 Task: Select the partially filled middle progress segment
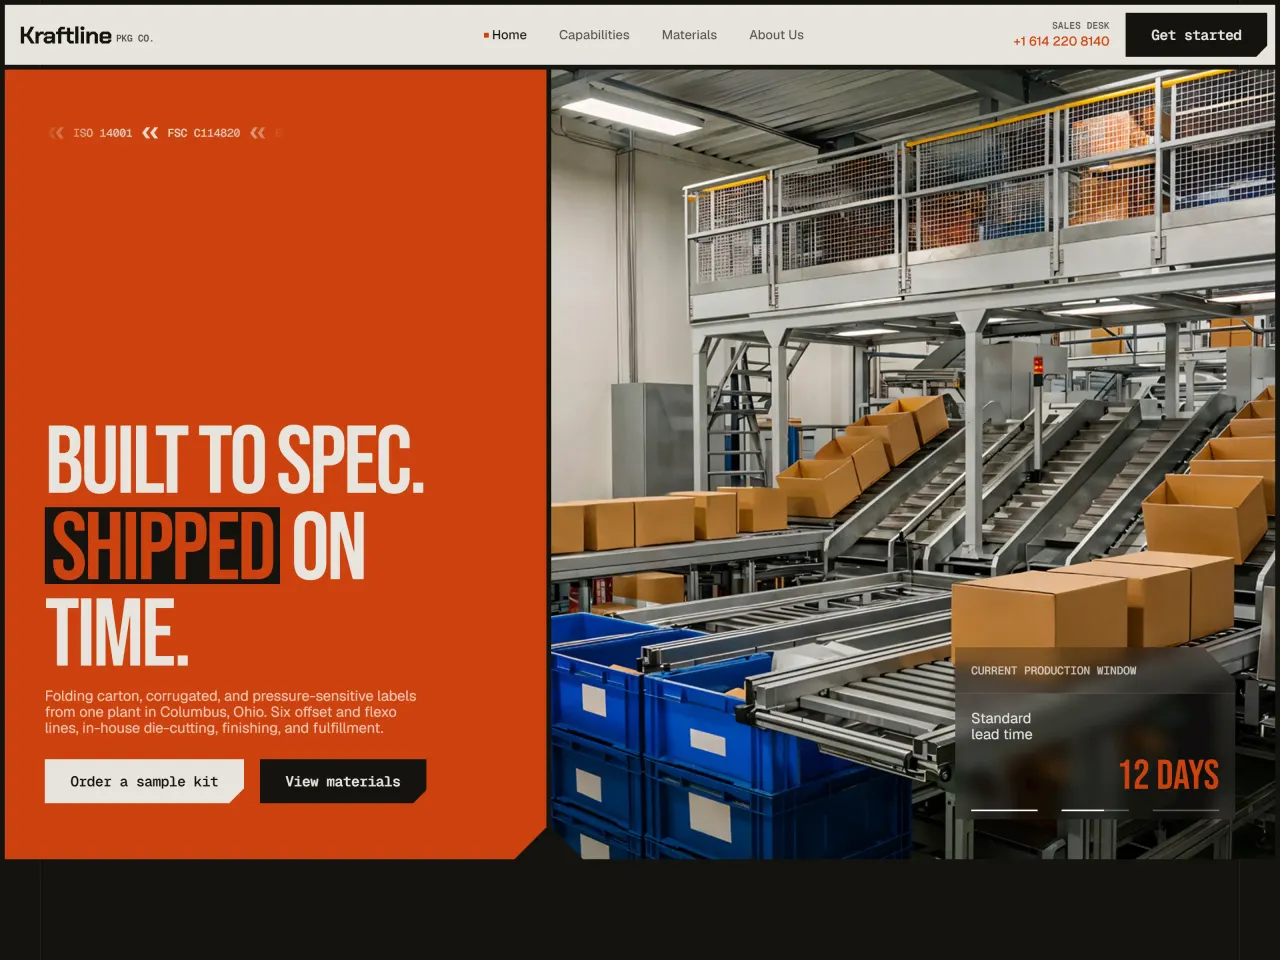coord(1095,809)
